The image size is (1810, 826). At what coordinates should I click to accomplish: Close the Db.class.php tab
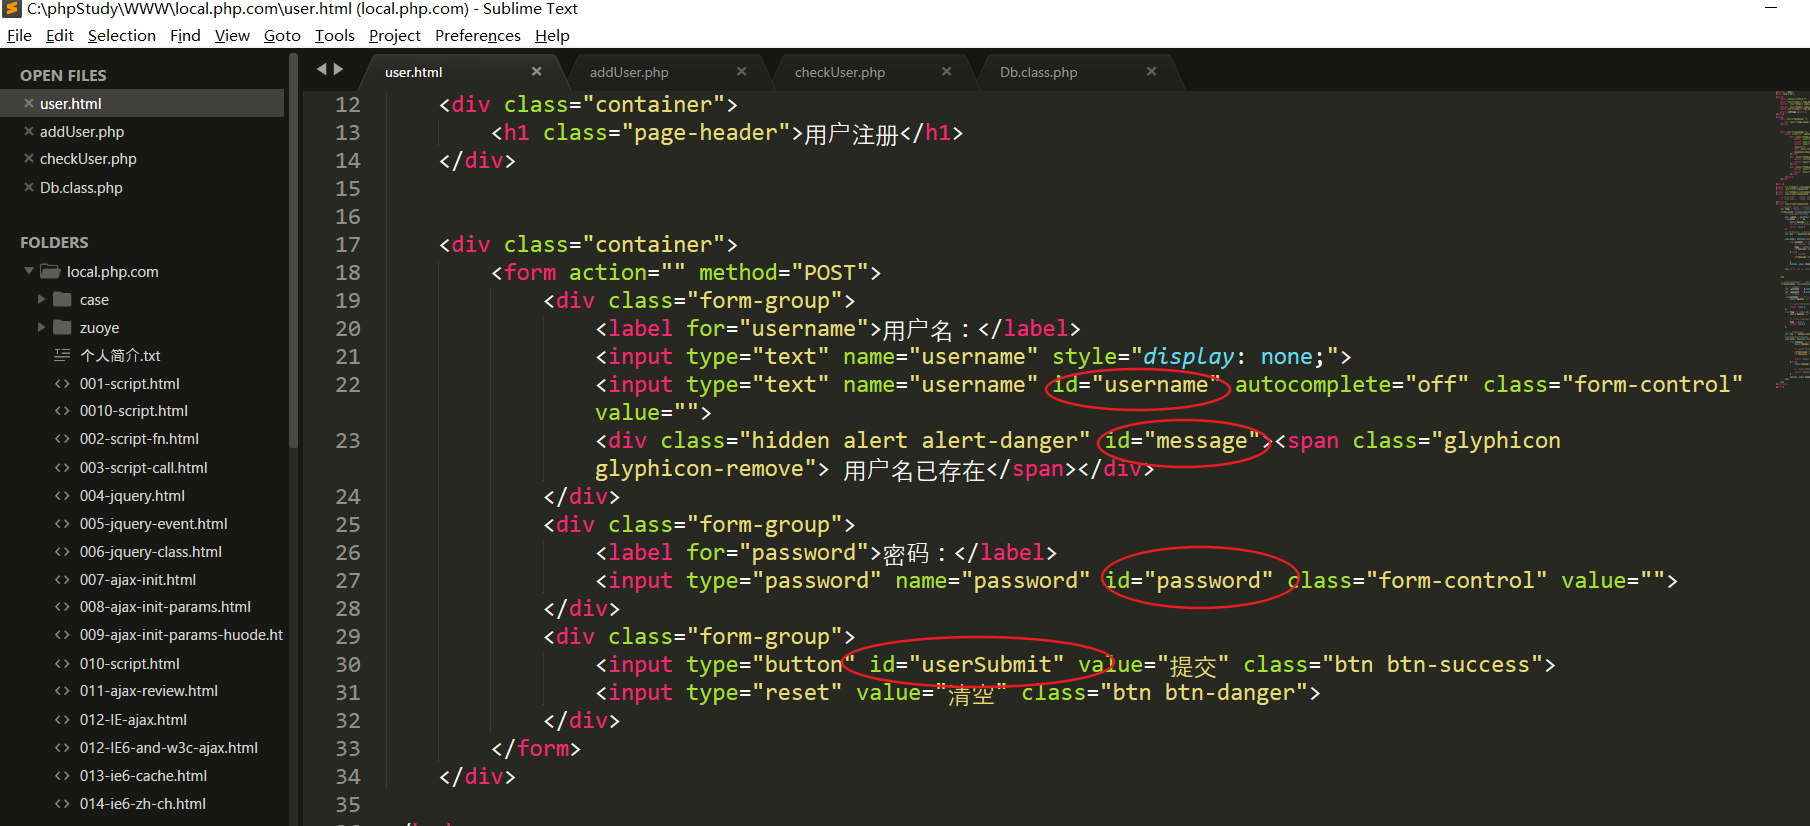coord(1151,71)
